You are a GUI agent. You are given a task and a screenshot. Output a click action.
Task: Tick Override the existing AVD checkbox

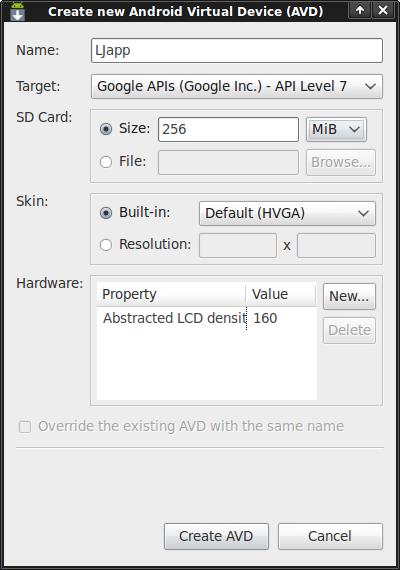point(25,427)
